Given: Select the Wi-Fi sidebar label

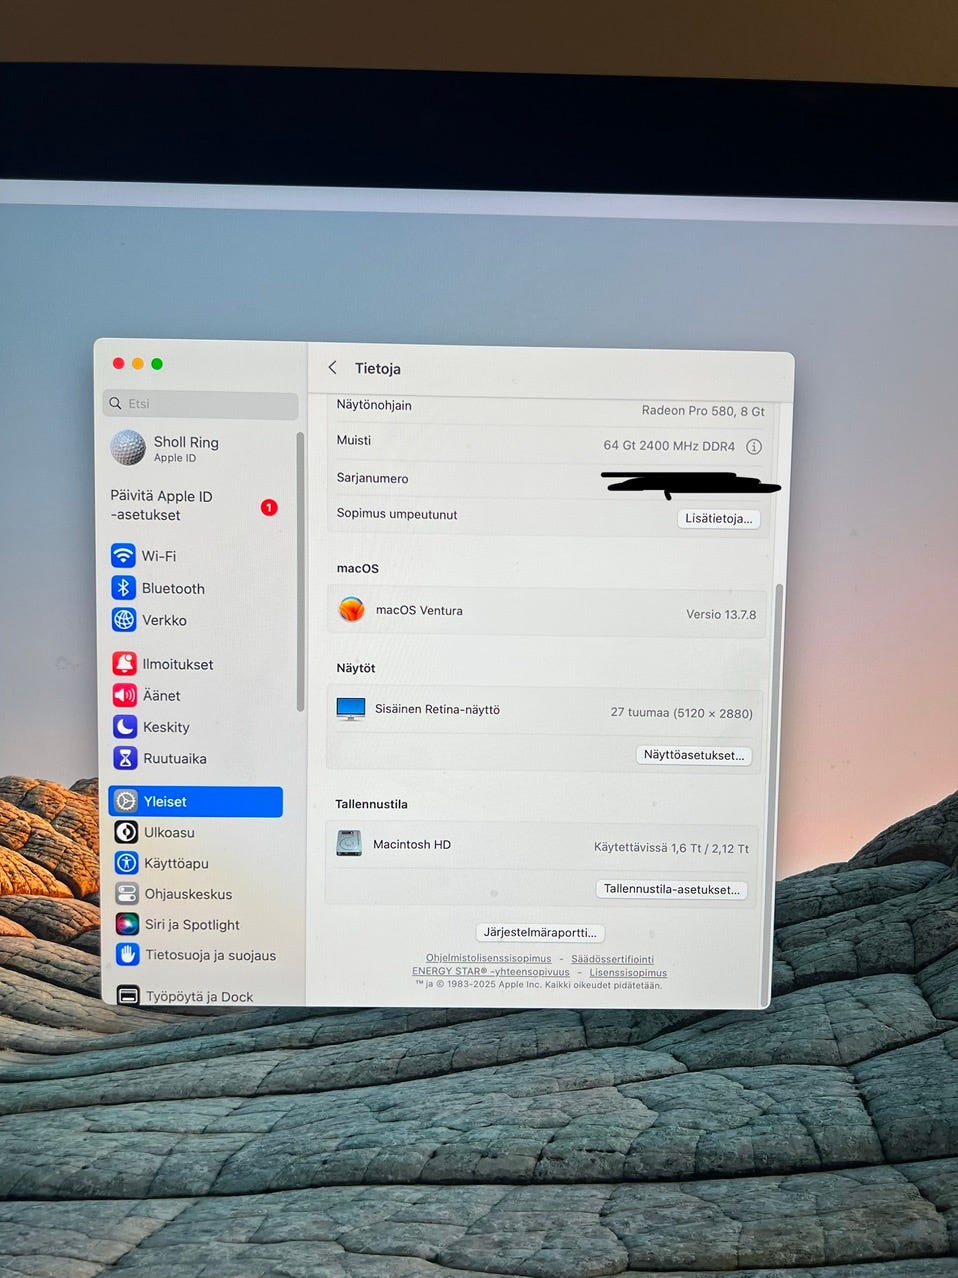Looking at the screenshot, I should click(x=159, y=556).
